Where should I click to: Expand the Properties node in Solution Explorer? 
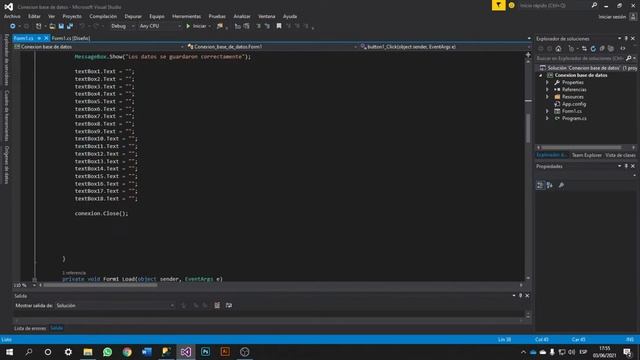point(547,82)
